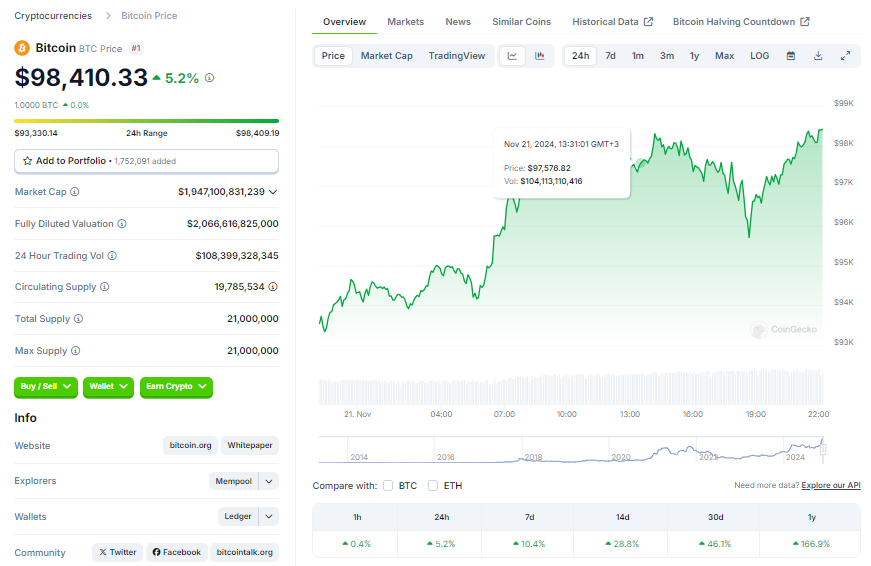
Task: Show Total Supply info tooltip
Action: point(78,318)
